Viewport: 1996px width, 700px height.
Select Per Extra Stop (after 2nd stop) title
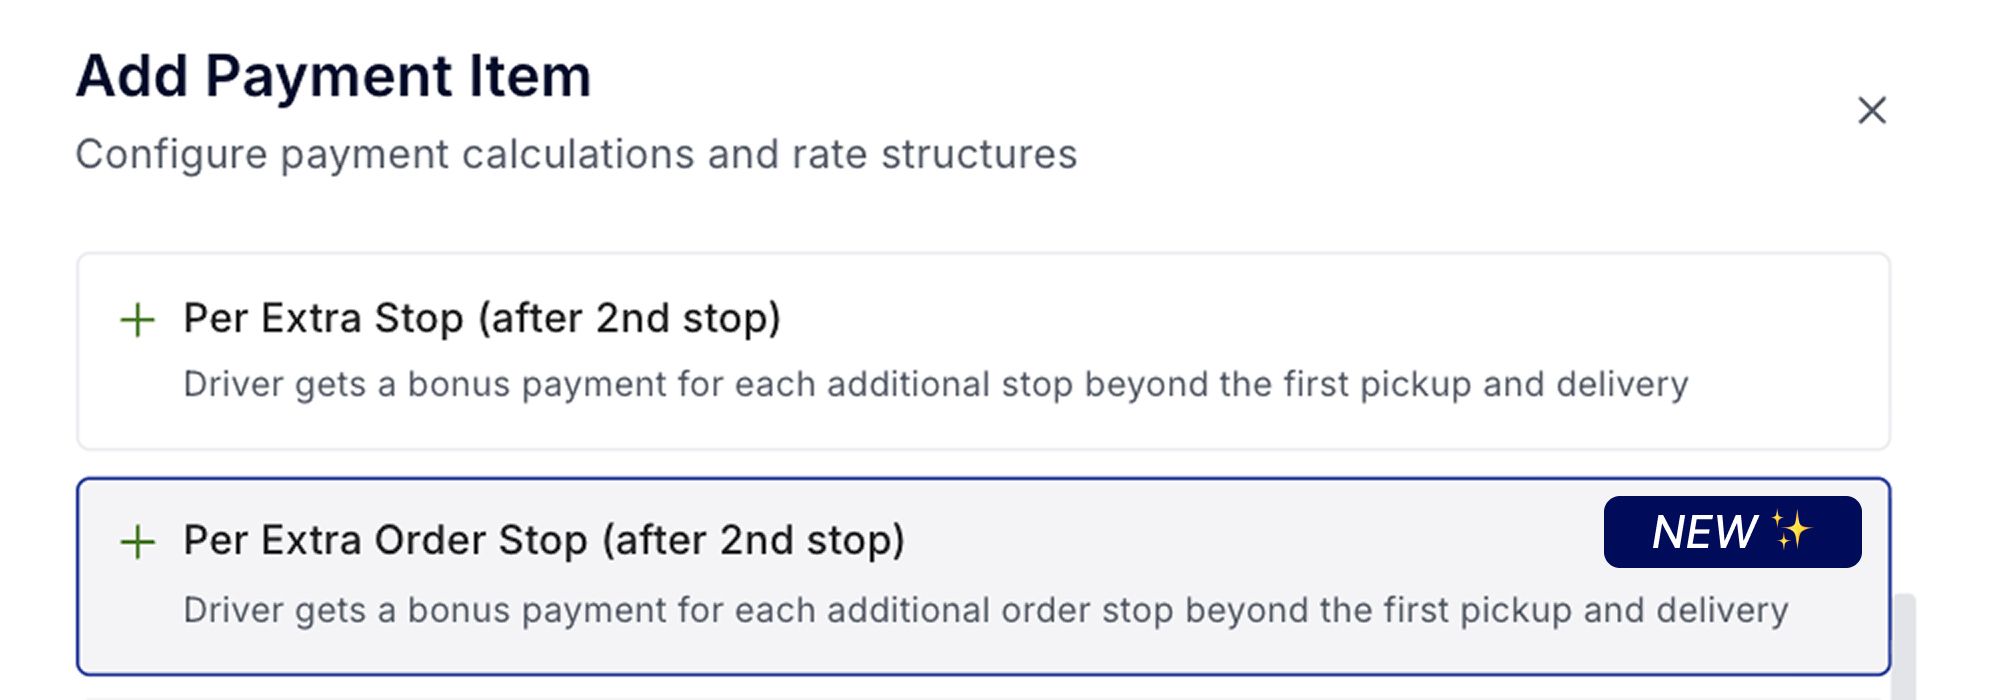tap(481, 319)
